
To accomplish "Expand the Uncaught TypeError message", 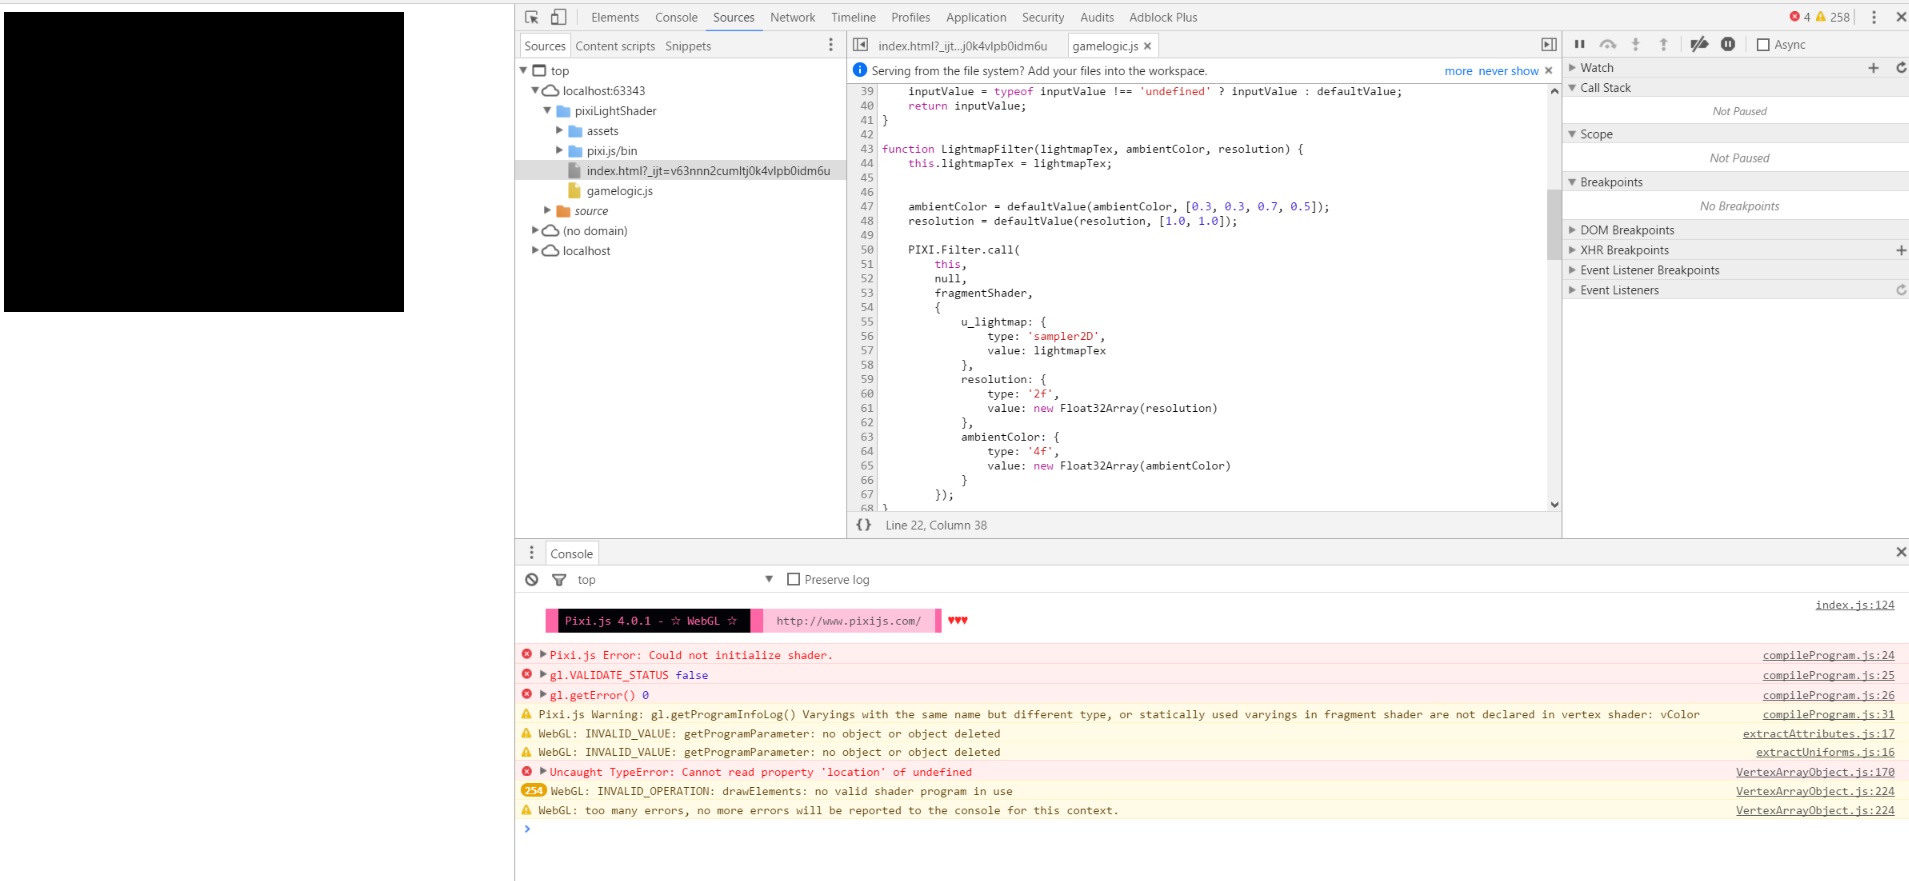I will click(x=543, y=771).
